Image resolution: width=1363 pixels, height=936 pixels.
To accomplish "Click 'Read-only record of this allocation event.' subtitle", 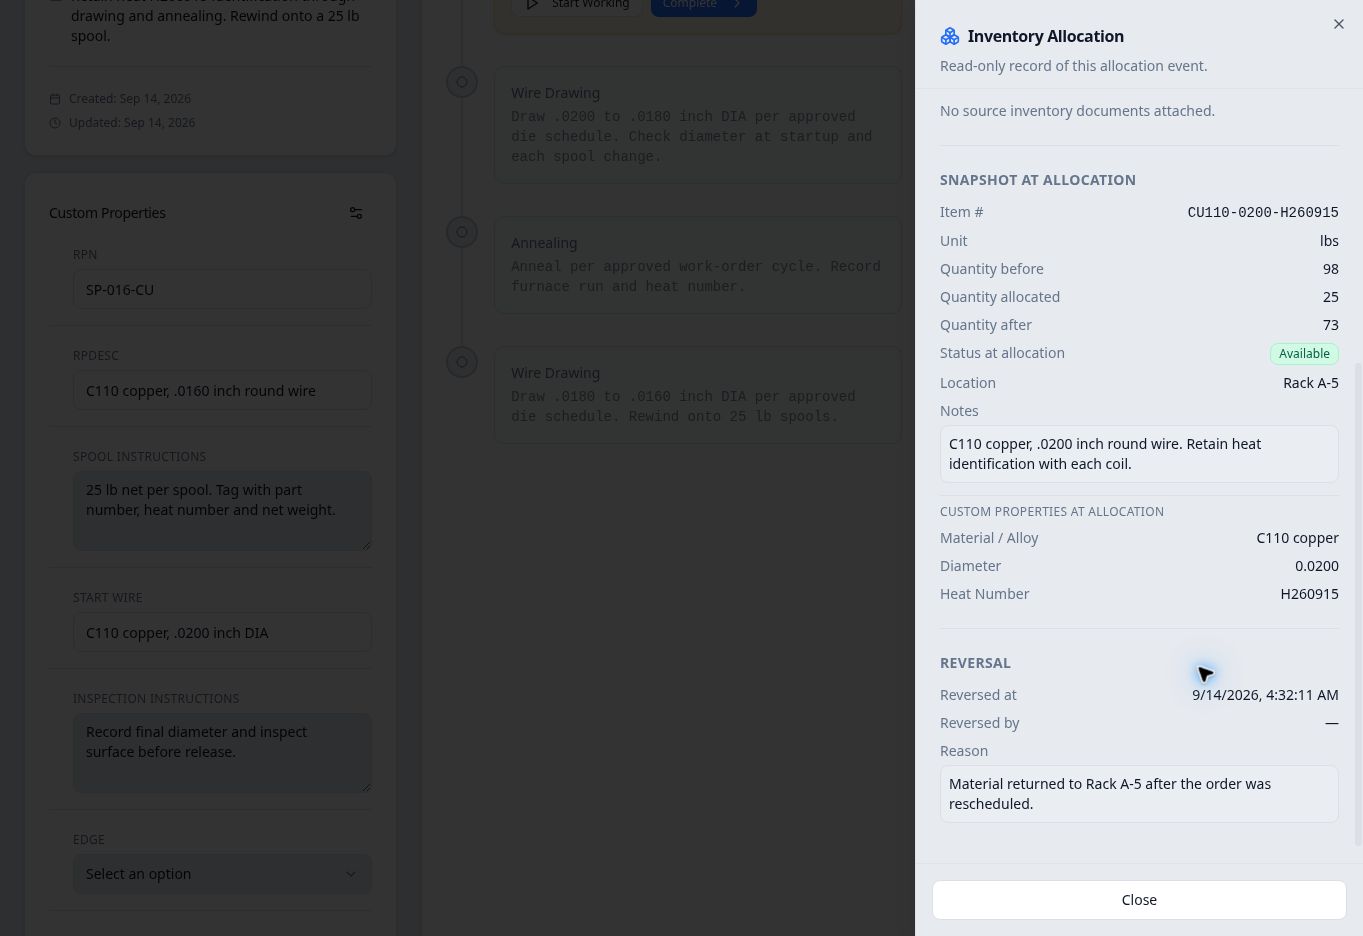I will point(1073,66).
